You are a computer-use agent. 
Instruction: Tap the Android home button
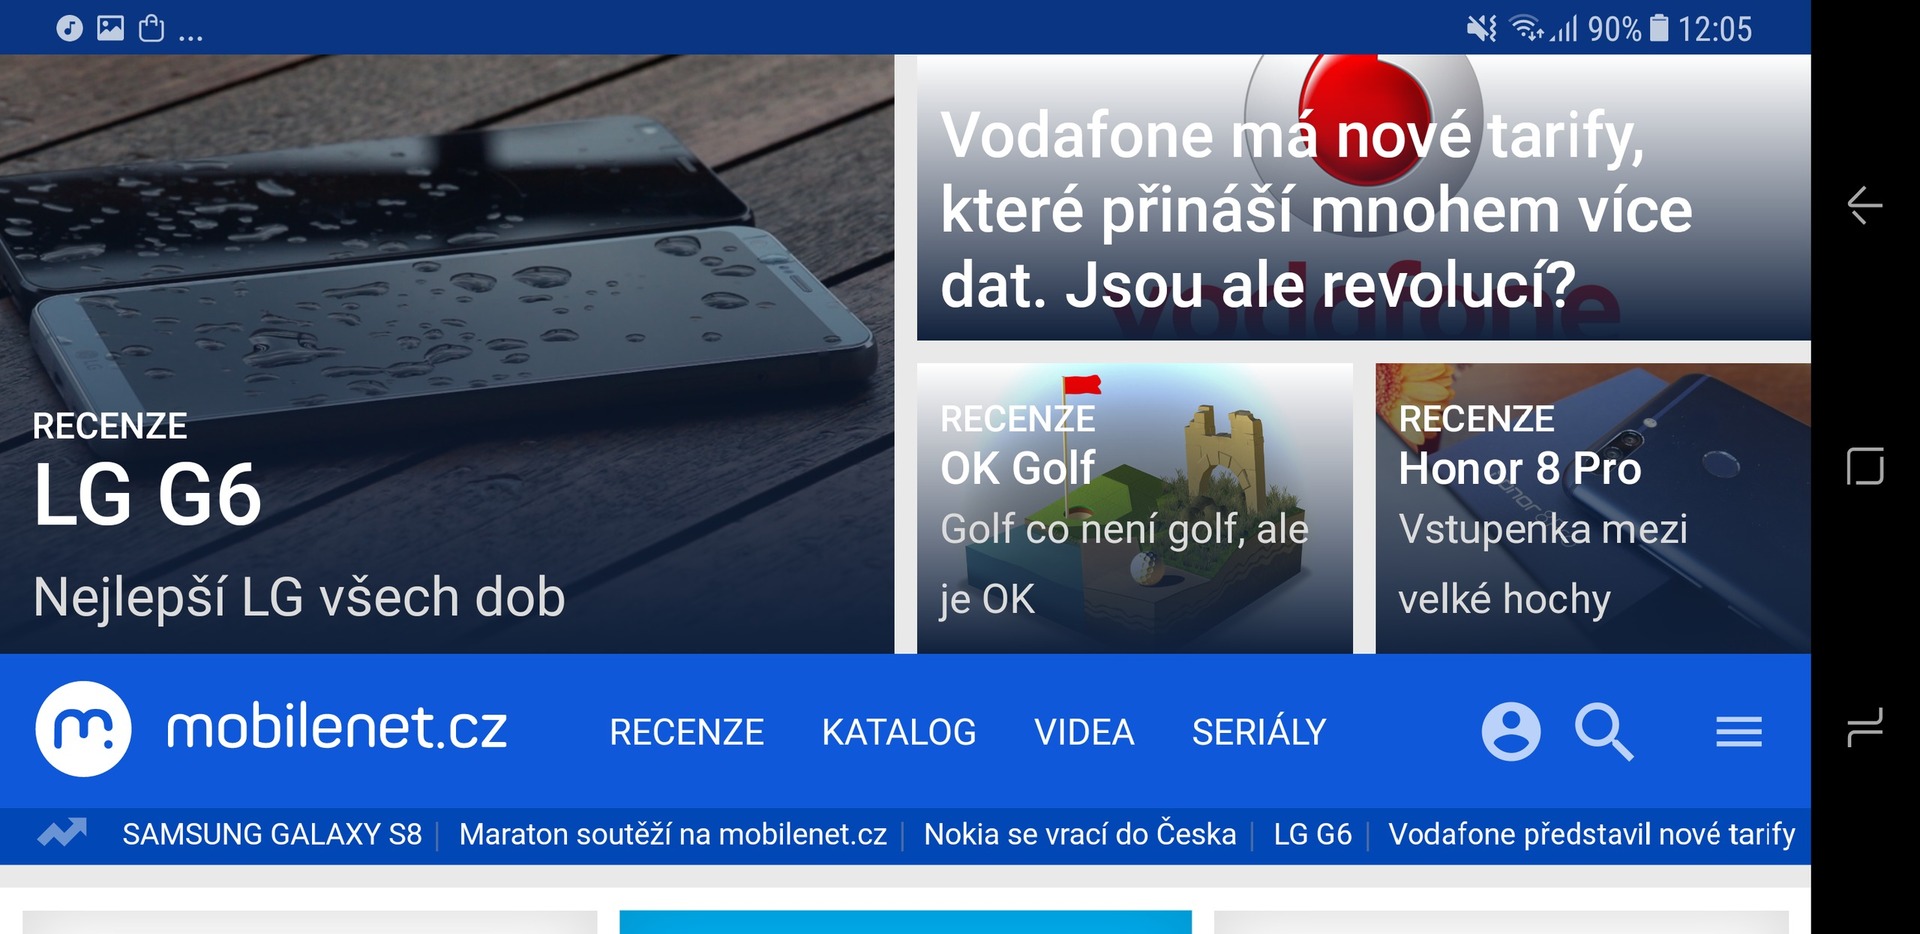pos(1865,467)
